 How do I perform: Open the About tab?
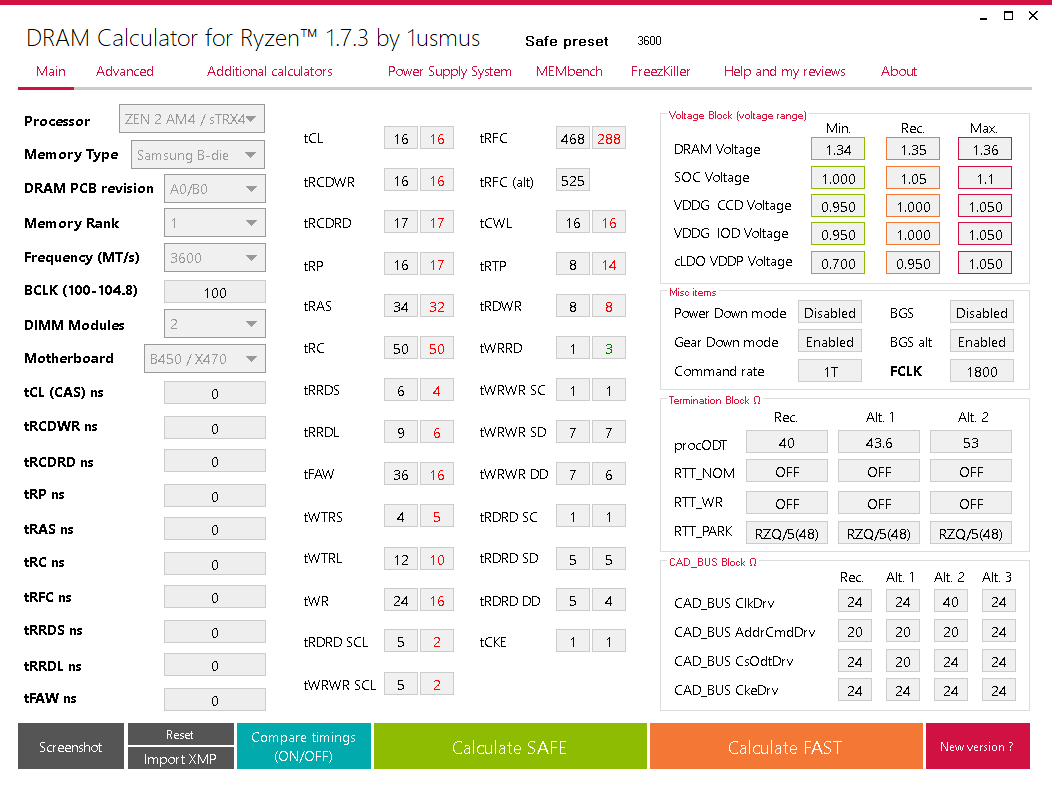[899, 71]
